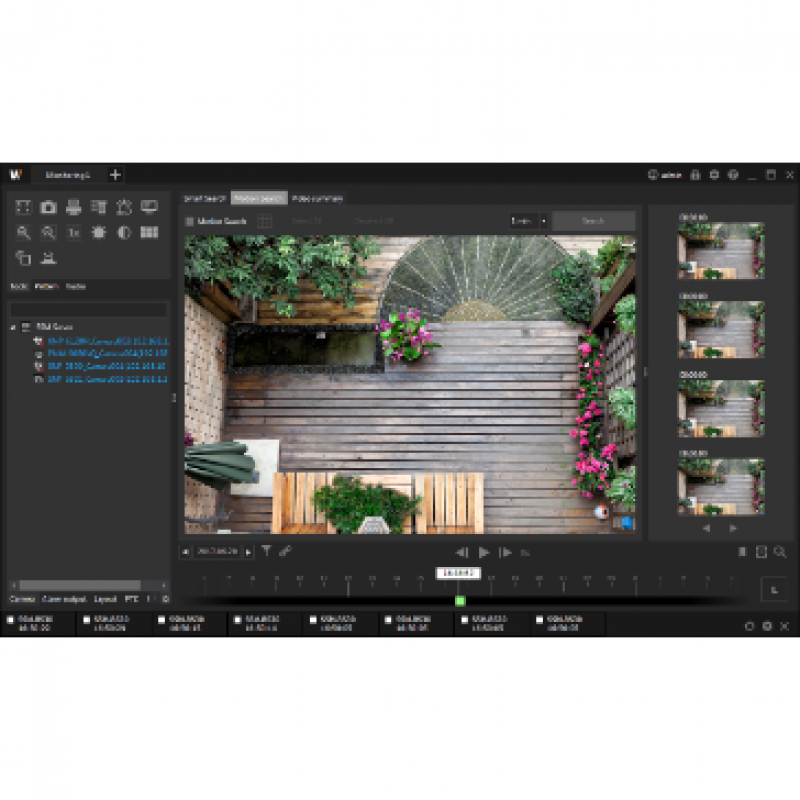Click the magnifier search icon right of the playback bar
This screenshot has width=800, height=800.
click(780, 552)
